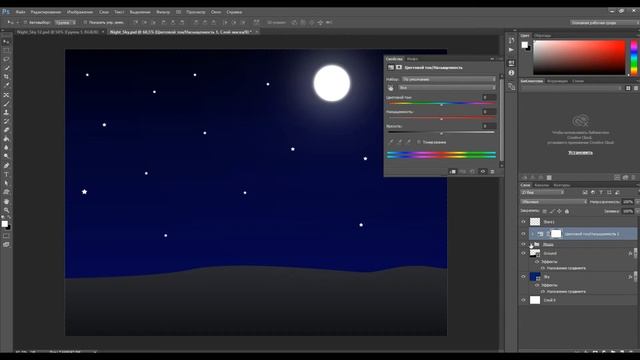This screenshot has width=640, height=360.
Task: Select the Dodge tool
Action: (x=6, y=157)
